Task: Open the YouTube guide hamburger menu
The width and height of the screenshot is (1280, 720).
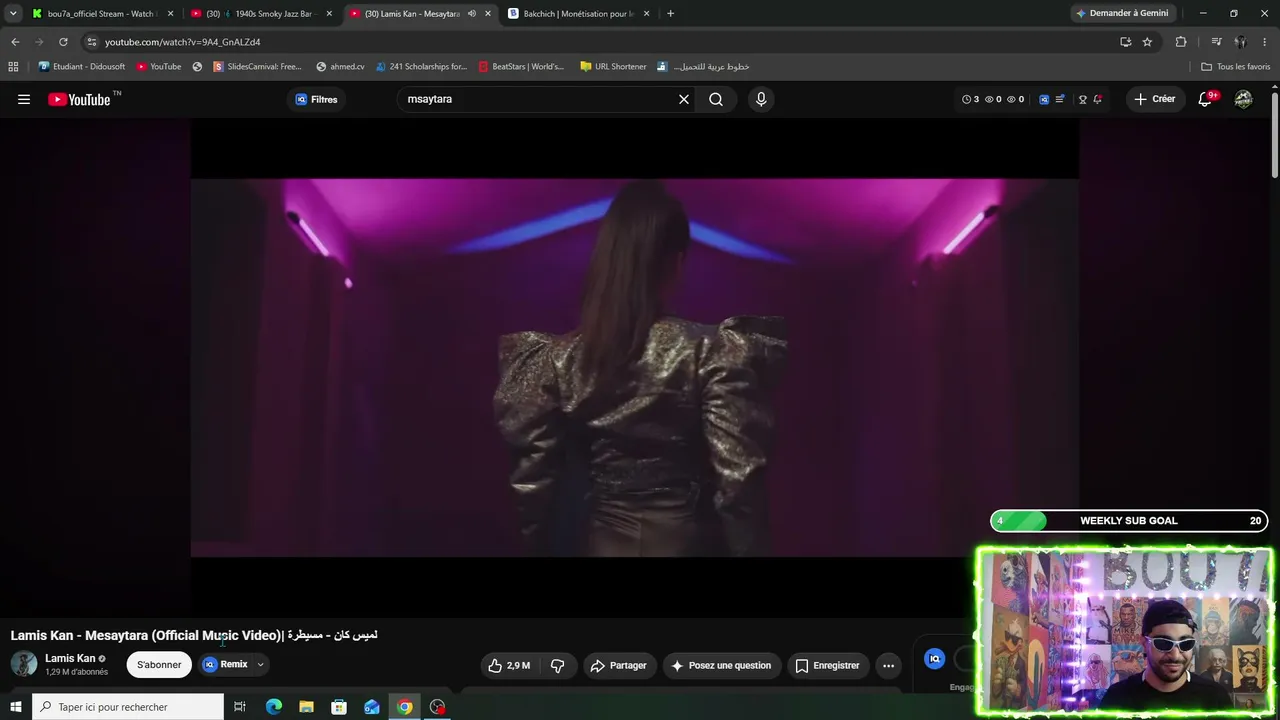Action: point(24,99)
